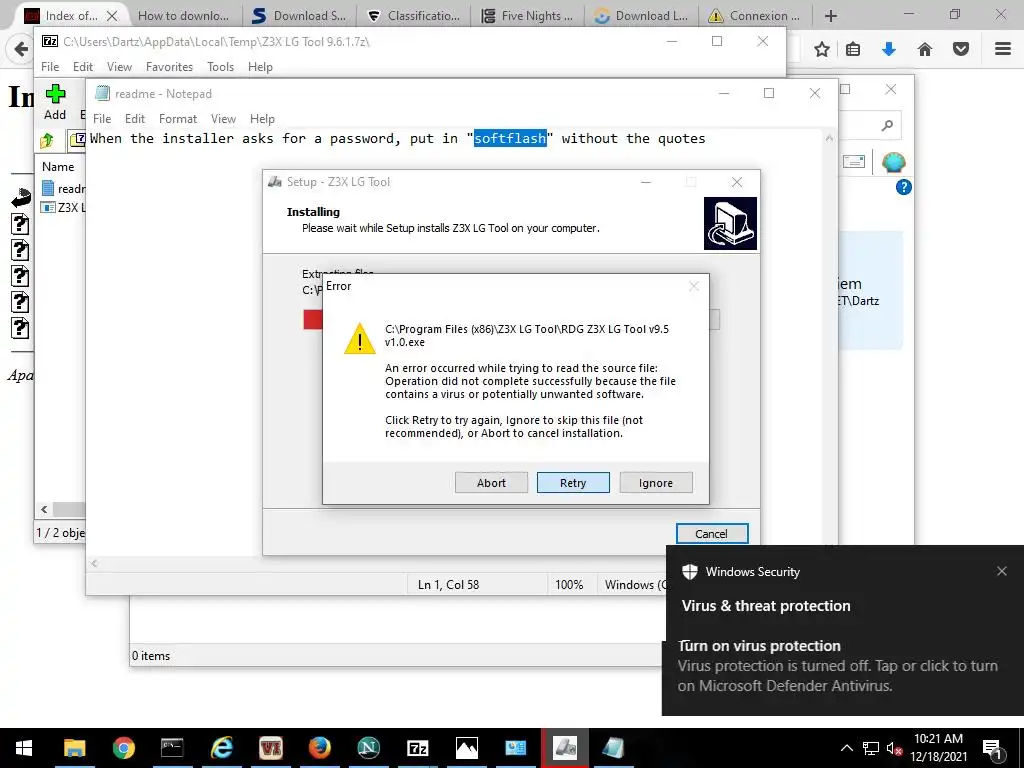Viewport: 1024px width, 768px height.
Task: Open 7-Zip Favorites menu
Action: (x=169, y=67)
